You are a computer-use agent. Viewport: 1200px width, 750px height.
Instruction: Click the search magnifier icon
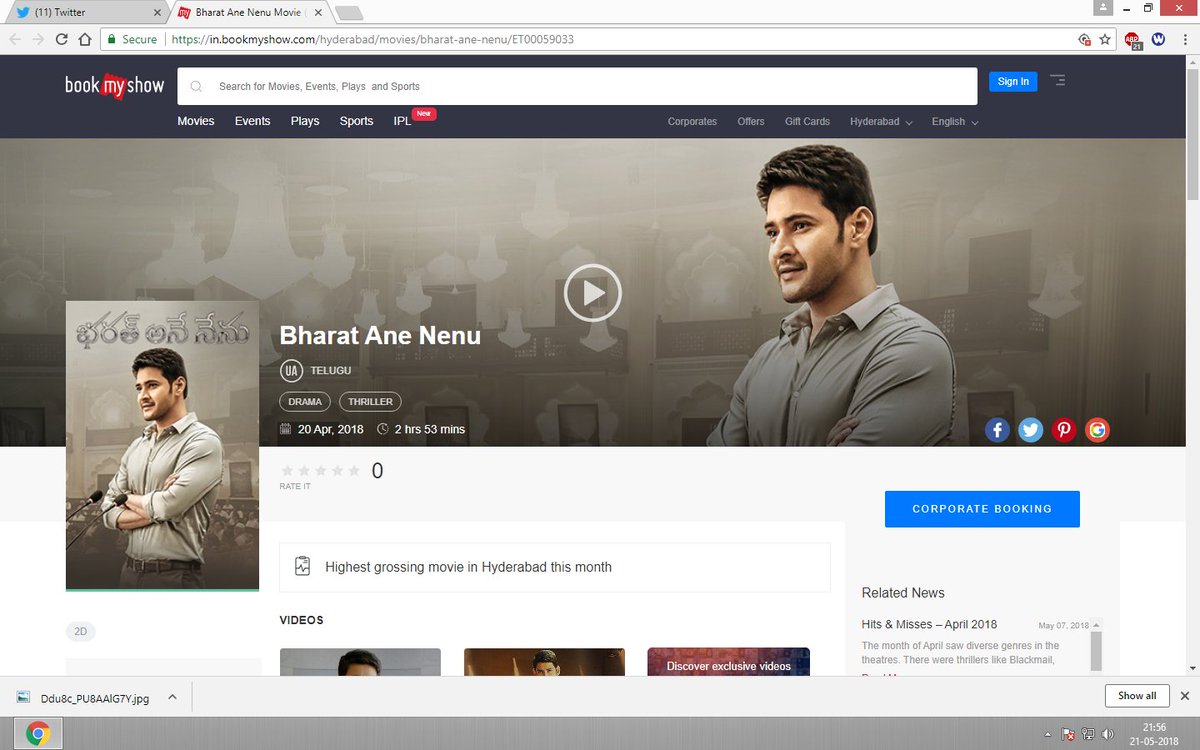point(196,87)
